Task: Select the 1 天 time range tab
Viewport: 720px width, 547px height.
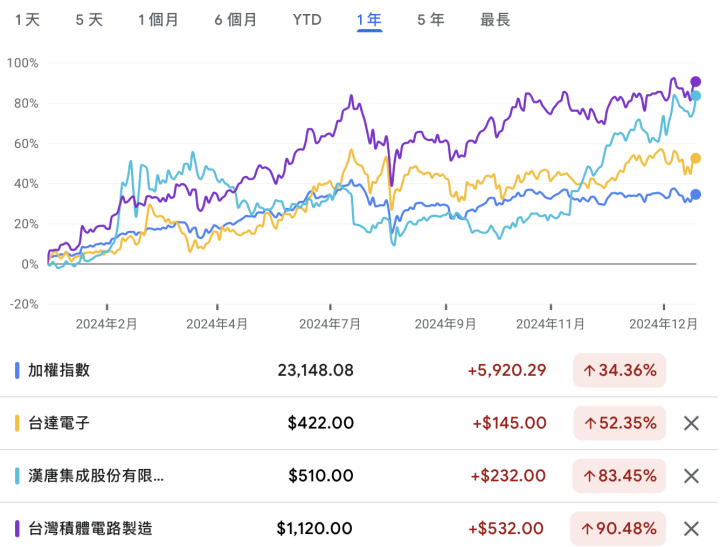Action: click(x=28, y=20)
